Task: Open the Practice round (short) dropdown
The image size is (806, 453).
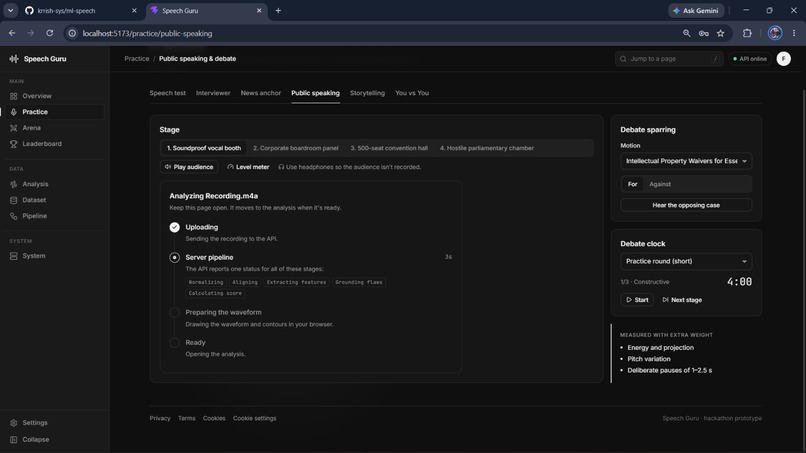Action: tap(686, 261)
